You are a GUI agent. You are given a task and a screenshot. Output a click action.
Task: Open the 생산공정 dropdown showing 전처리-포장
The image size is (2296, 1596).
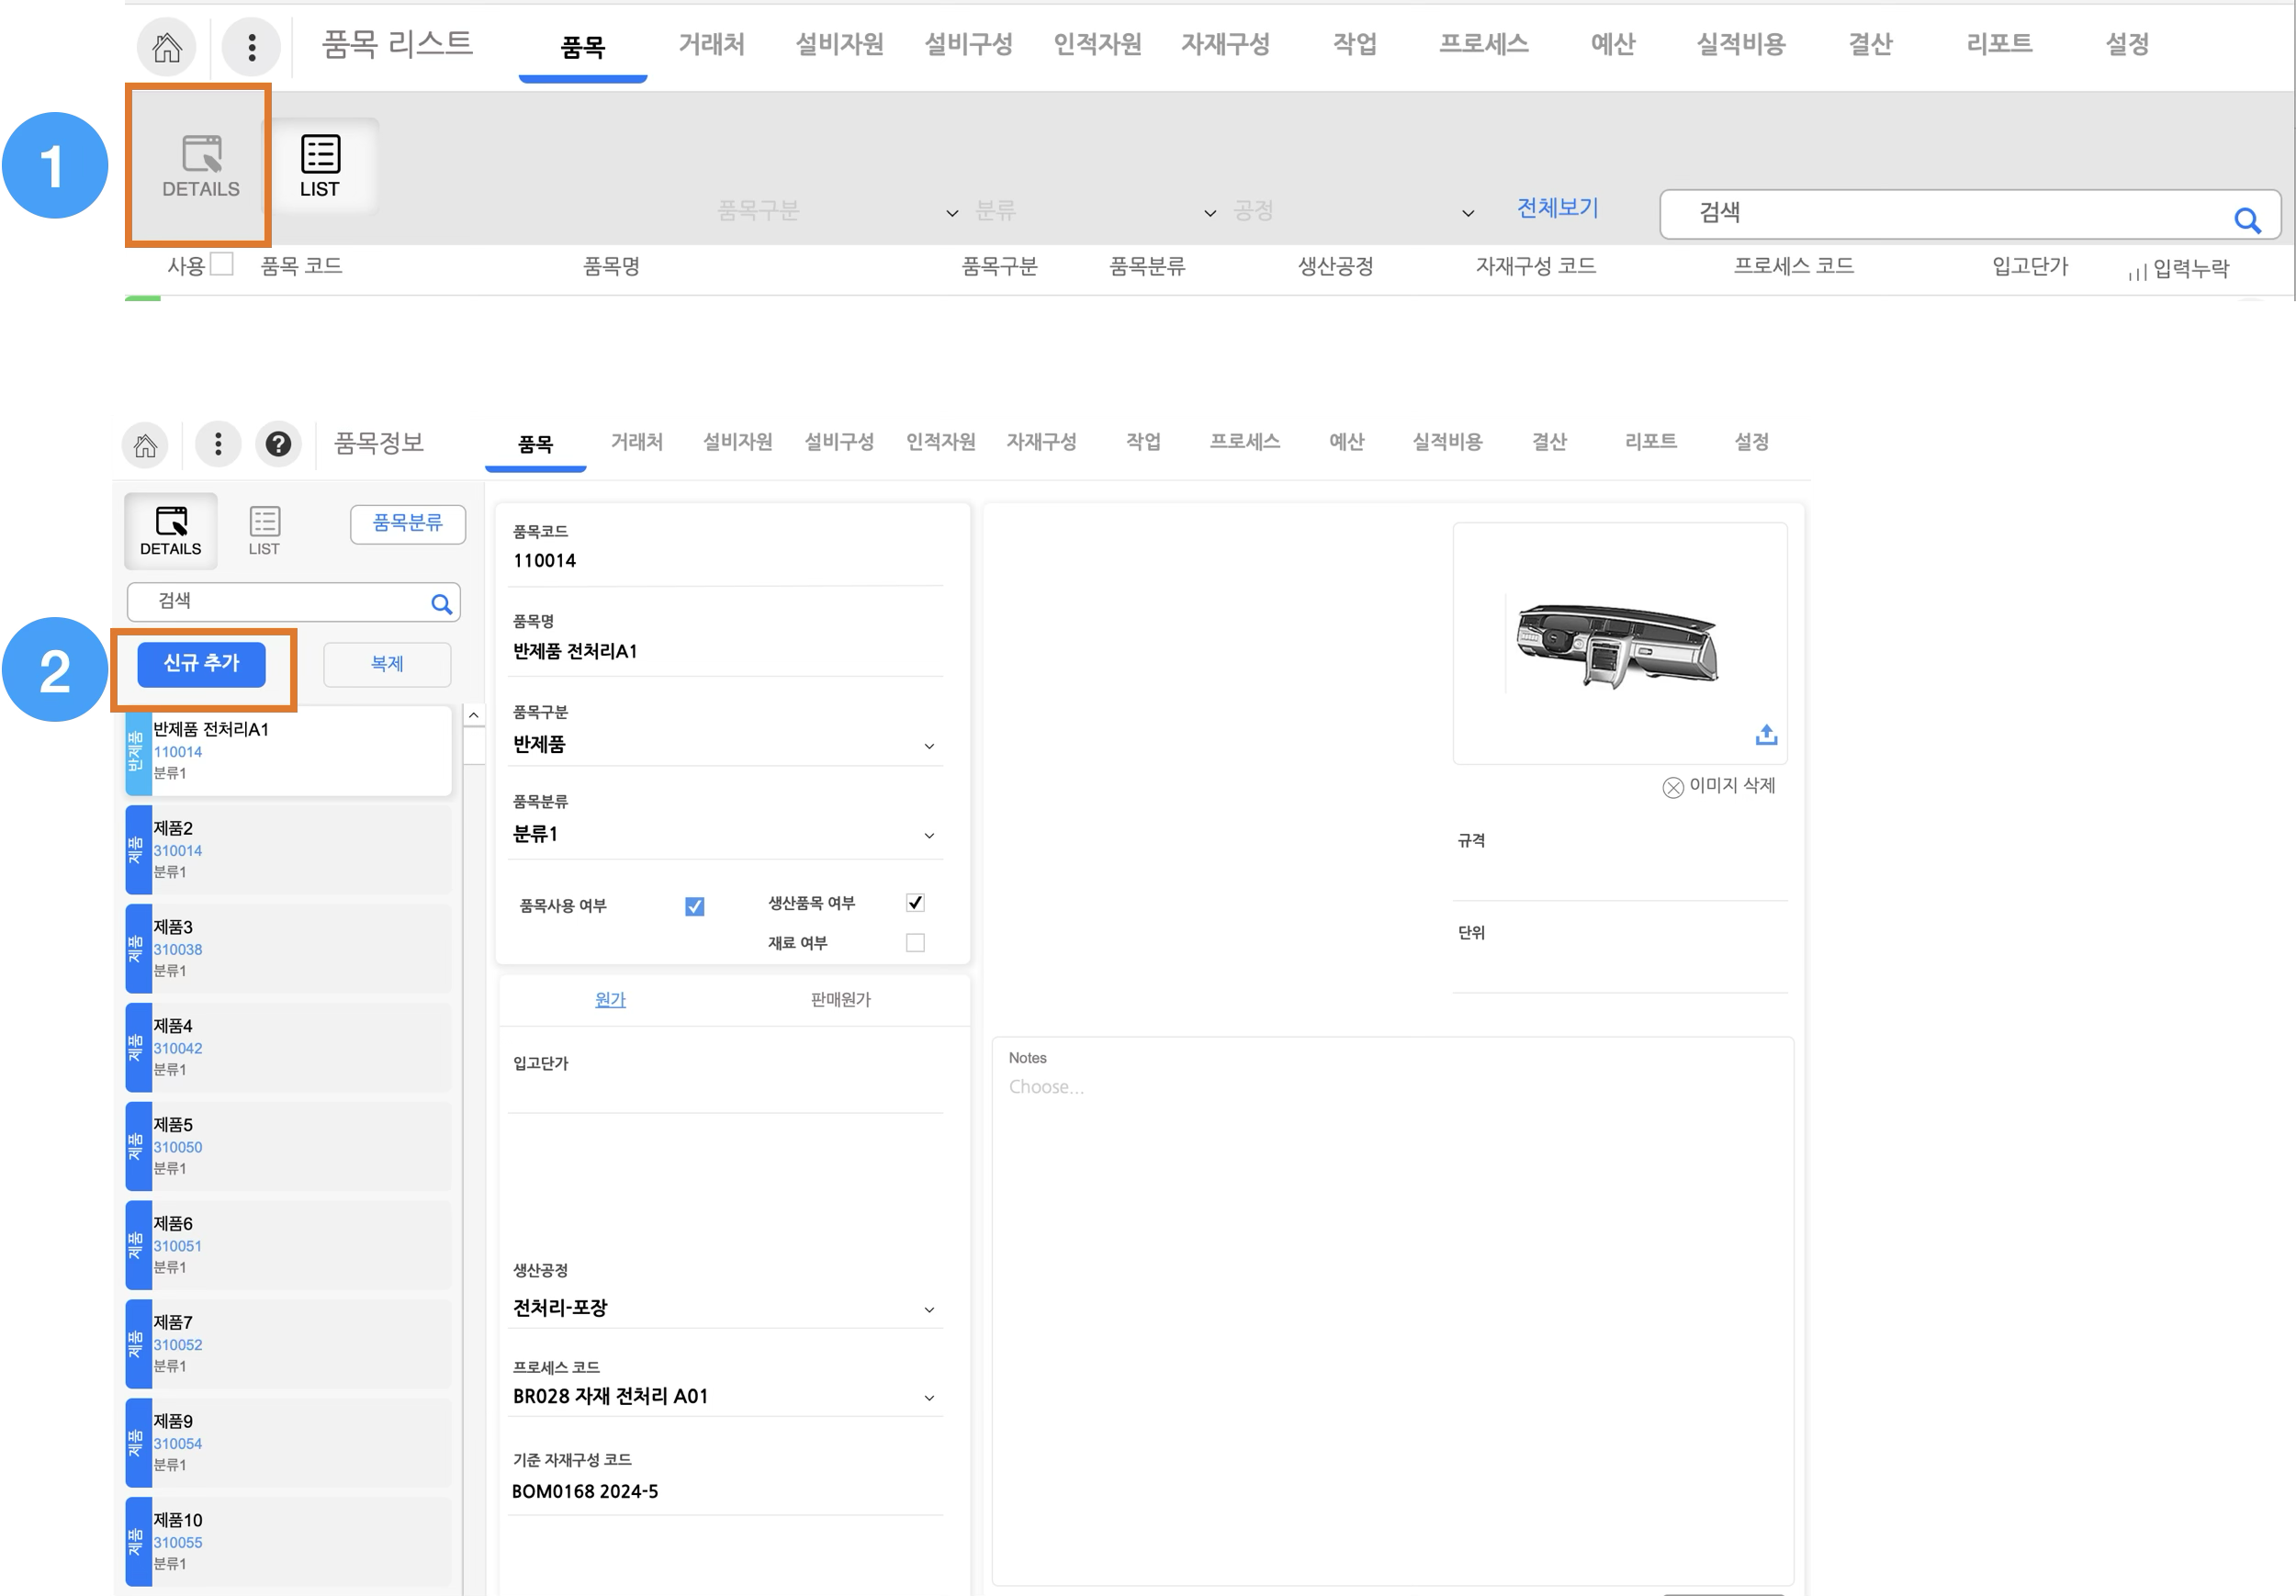(x=929, y=1309)
